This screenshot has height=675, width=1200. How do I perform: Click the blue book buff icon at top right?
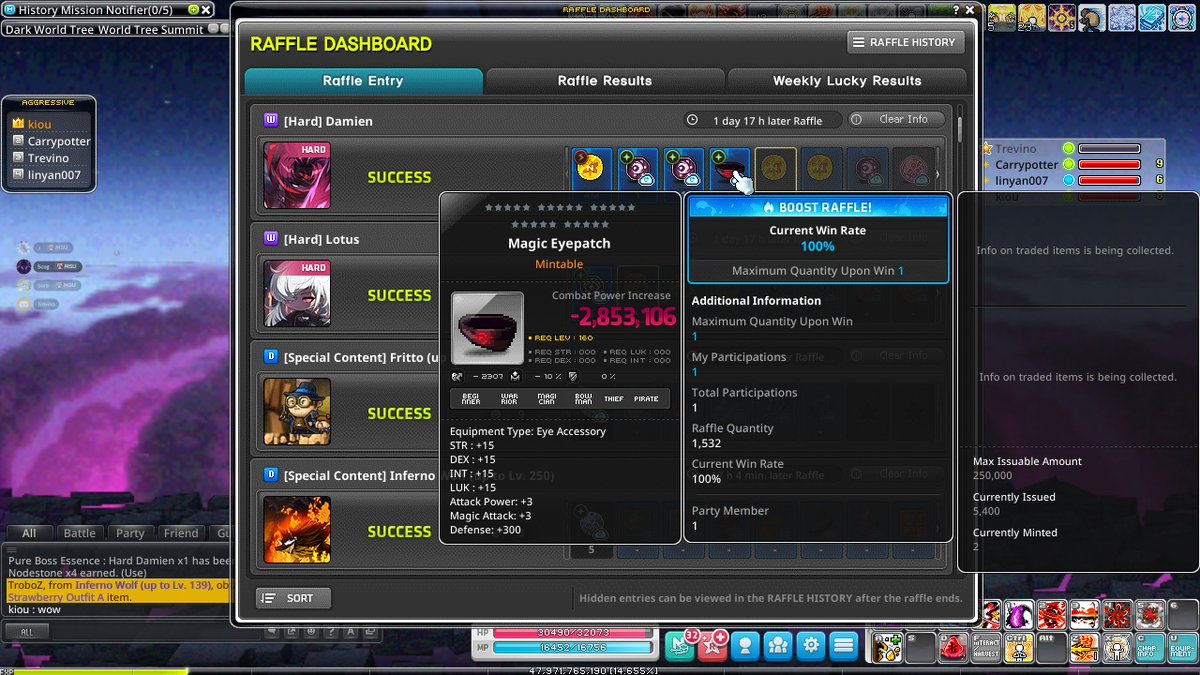(1152, 17)
